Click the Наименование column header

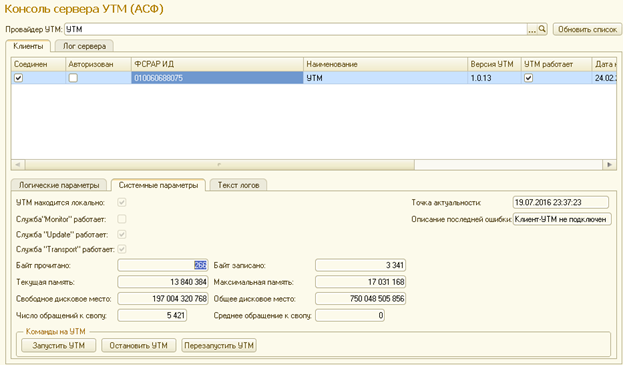[385, 64]
